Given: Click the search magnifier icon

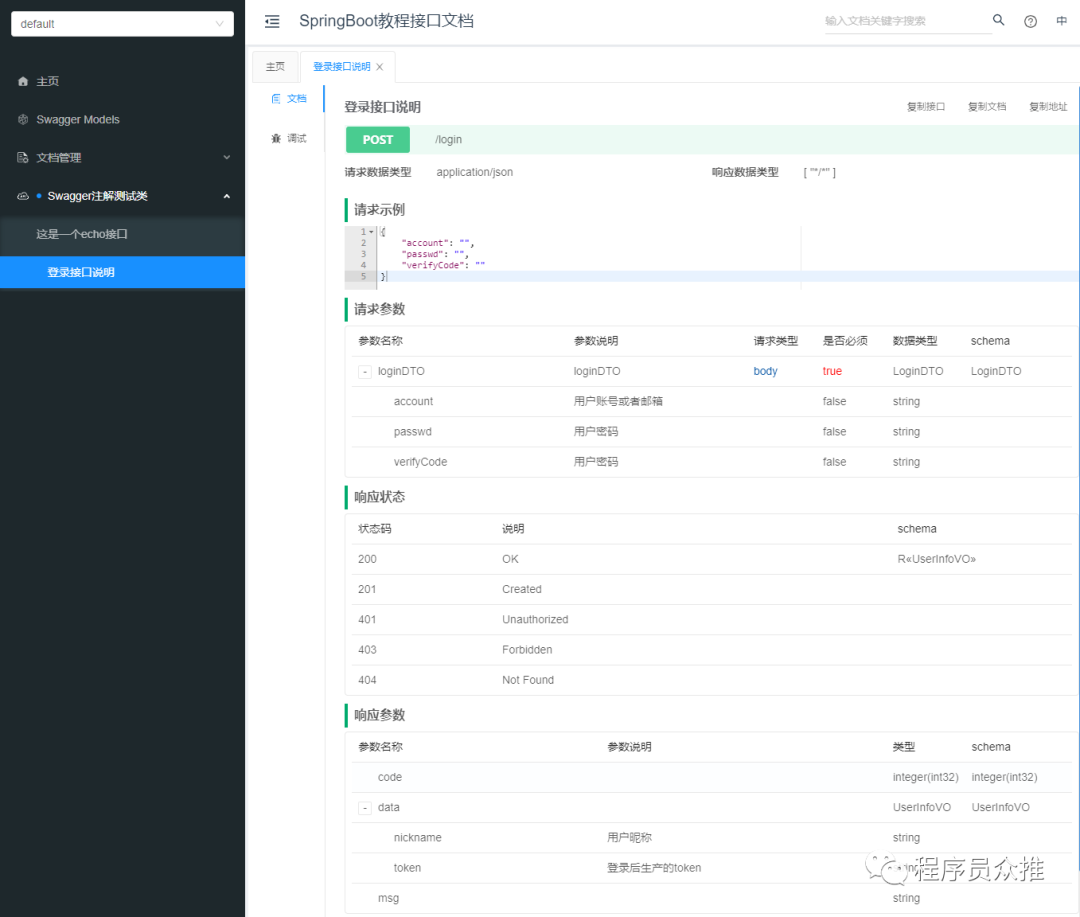Looking at the screenshot, I should [998, 20].
